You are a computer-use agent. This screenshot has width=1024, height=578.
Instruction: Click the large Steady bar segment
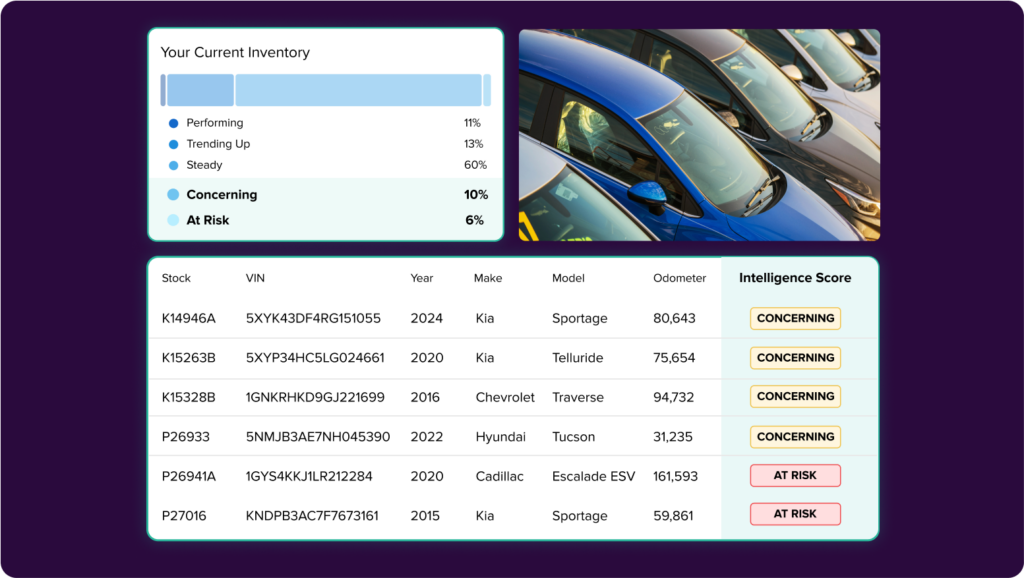[x=359, y=90]
